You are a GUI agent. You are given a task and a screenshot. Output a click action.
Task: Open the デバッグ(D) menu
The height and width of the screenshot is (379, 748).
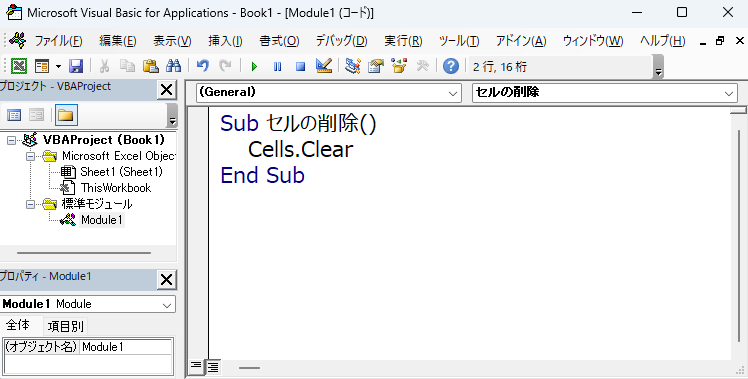tap(341, 41)
